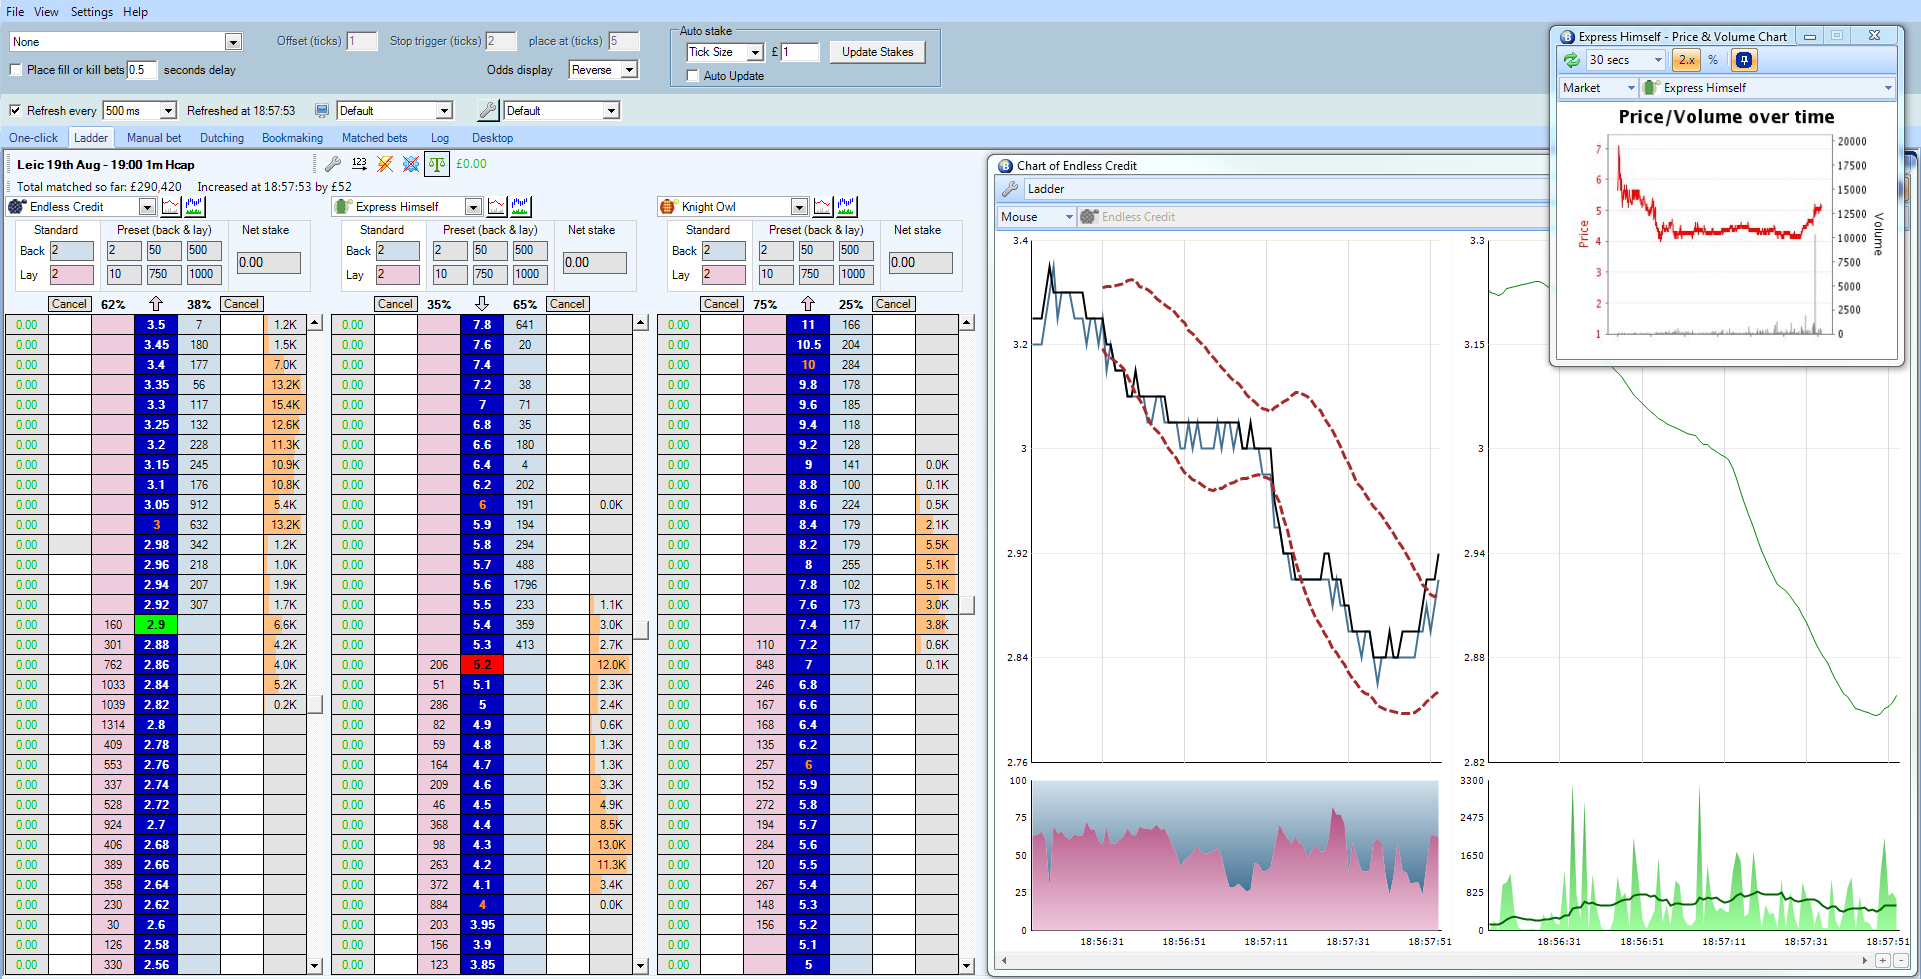
Task: Toggle the Place fill or kill bets checkbox
Action: [15, 69]
